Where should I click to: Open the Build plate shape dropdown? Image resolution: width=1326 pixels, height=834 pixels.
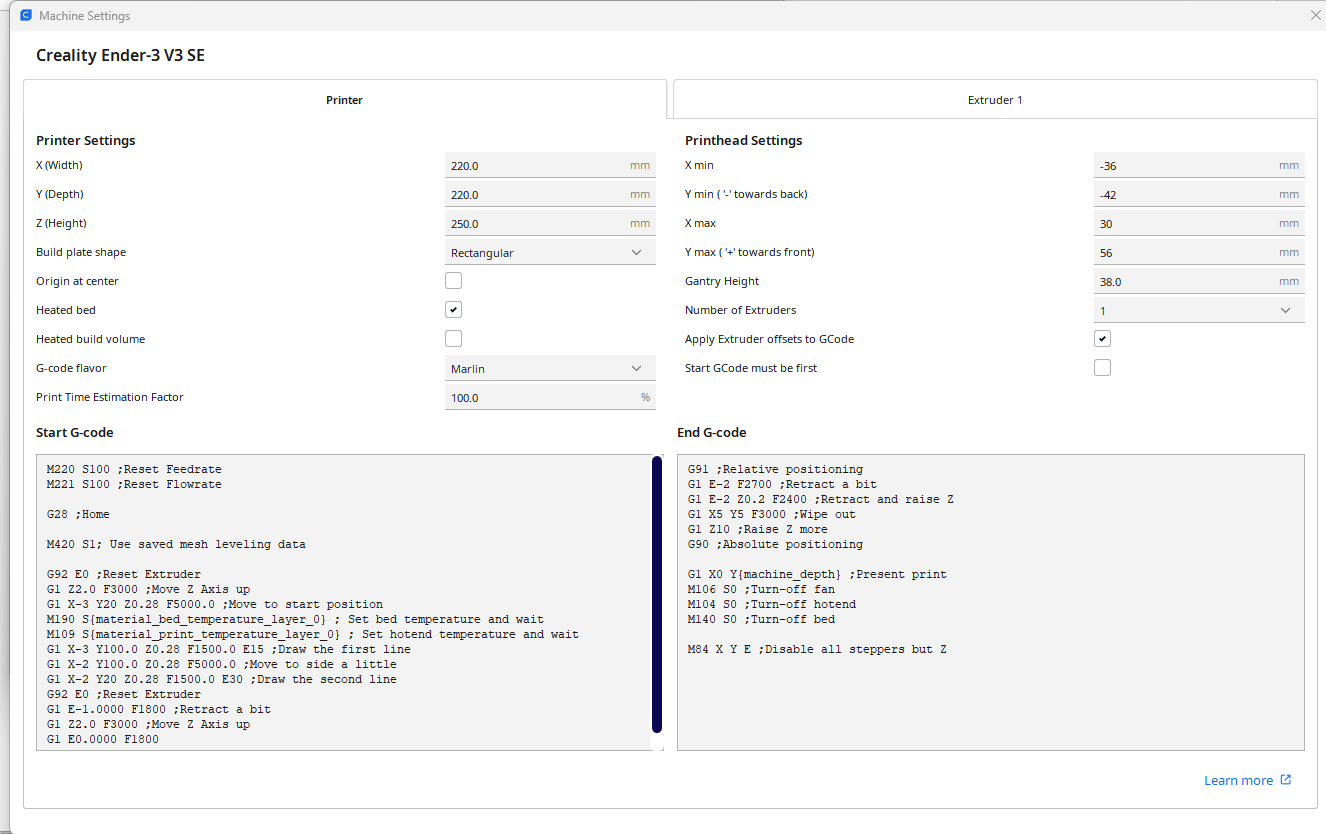click(550, 253)
